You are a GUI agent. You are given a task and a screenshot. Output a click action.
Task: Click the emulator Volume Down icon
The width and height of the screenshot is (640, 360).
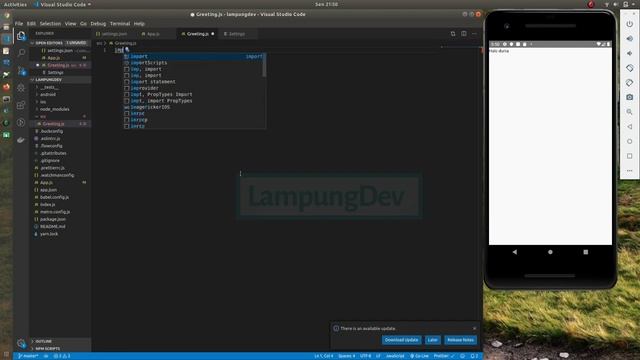[629, 53]
